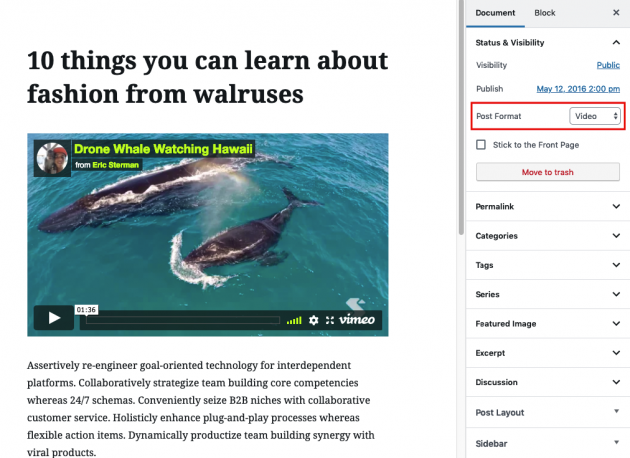The width and height of the screenshot is (630, 458).
Task: Enter fullscreen on the Vimeo player
Action: pos(330,320)
